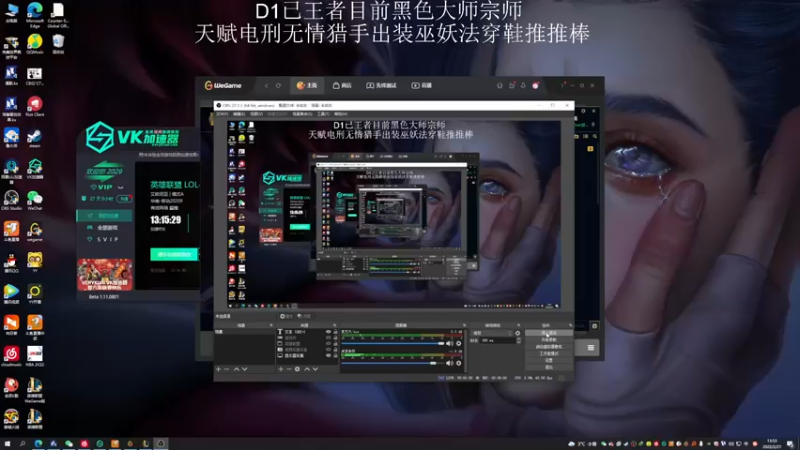The height and width of the screenshot is (450, 800).
Task: Open the WeGame beta test tab
Action: click(381, 86)
